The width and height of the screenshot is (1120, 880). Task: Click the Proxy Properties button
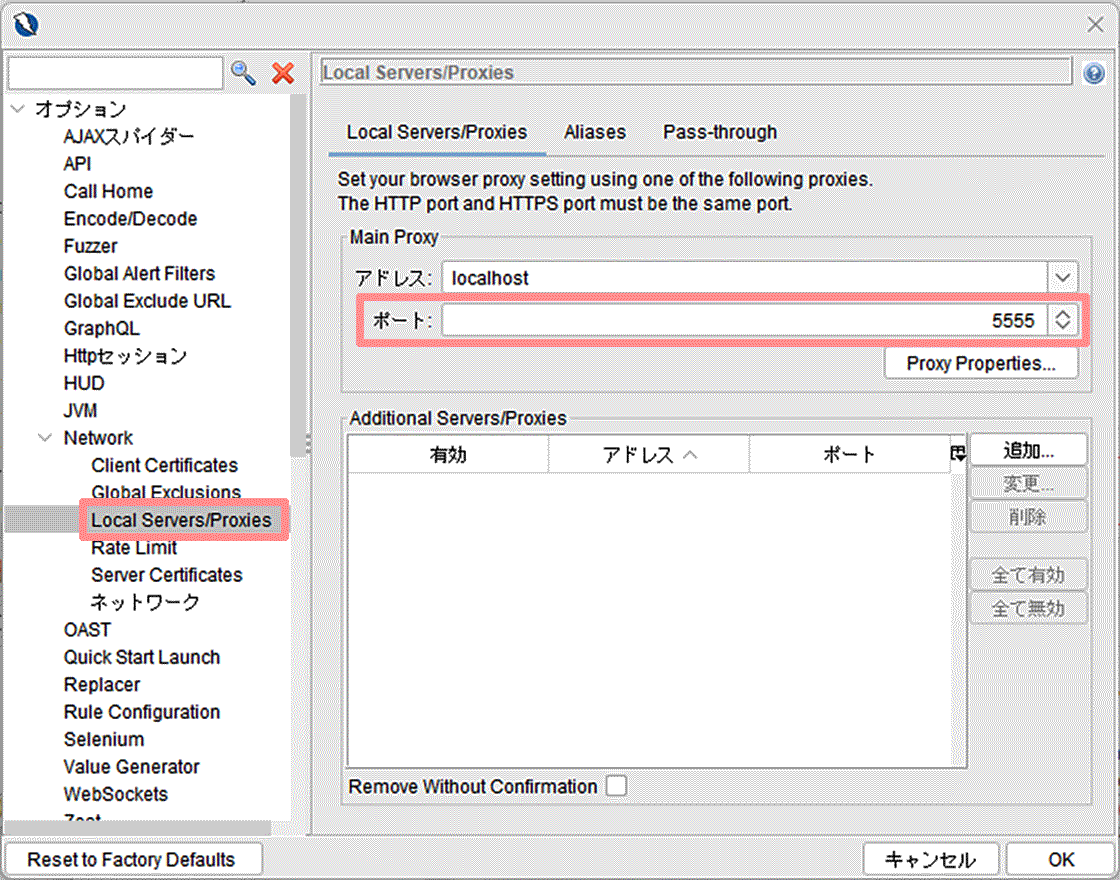pyautogui.click(x=980, y=363)
